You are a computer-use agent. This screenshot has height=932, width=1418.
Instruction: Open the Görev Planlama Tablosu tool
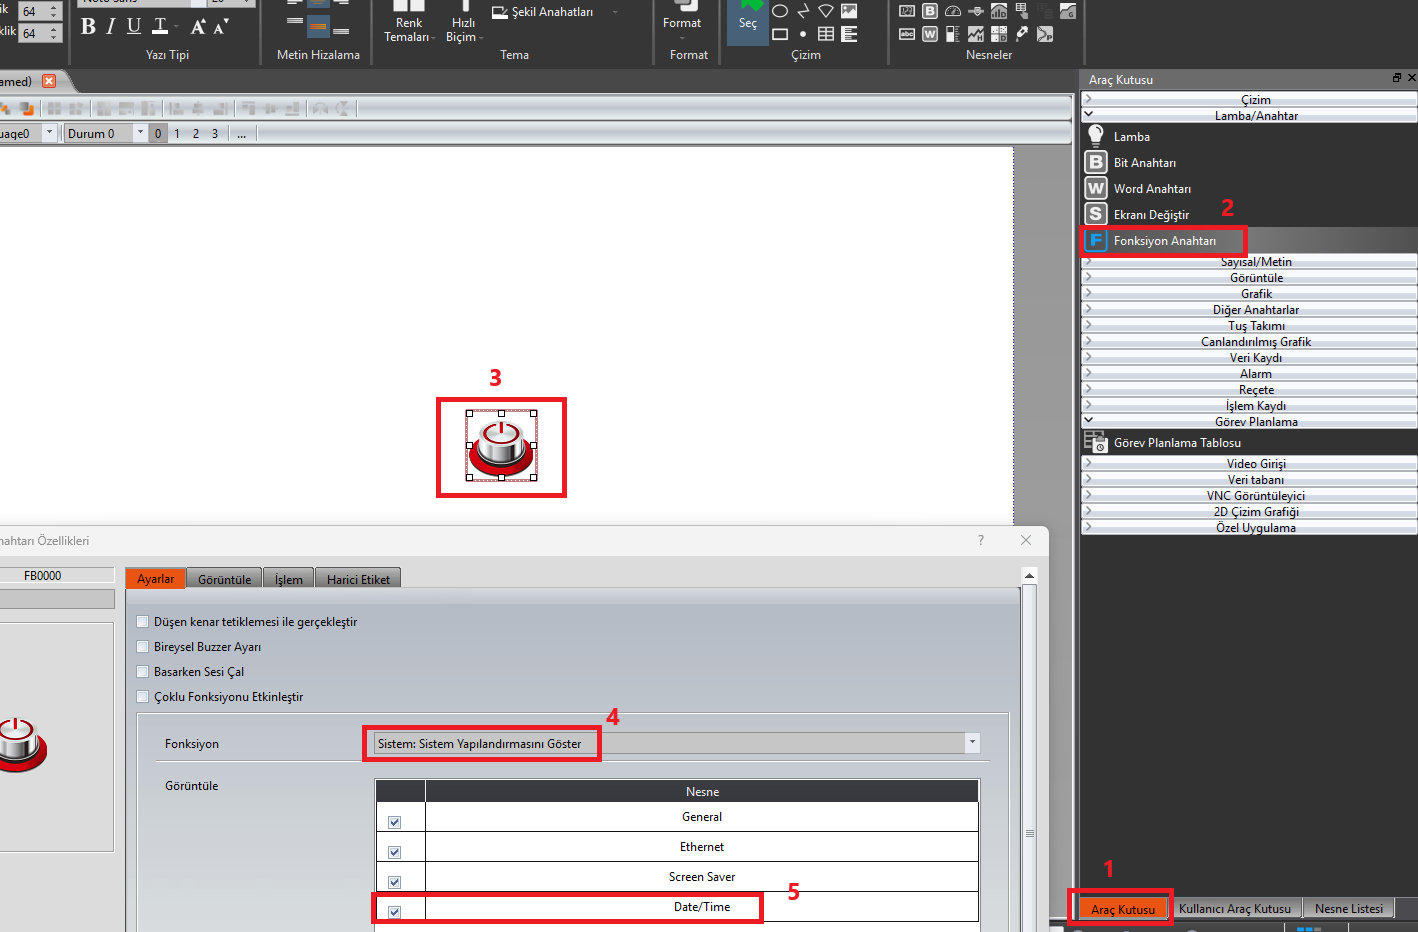[x=1096, y=442]
